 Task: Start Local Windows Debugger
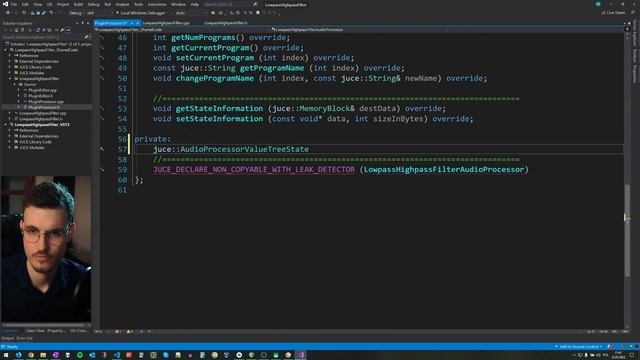point(141,13)
